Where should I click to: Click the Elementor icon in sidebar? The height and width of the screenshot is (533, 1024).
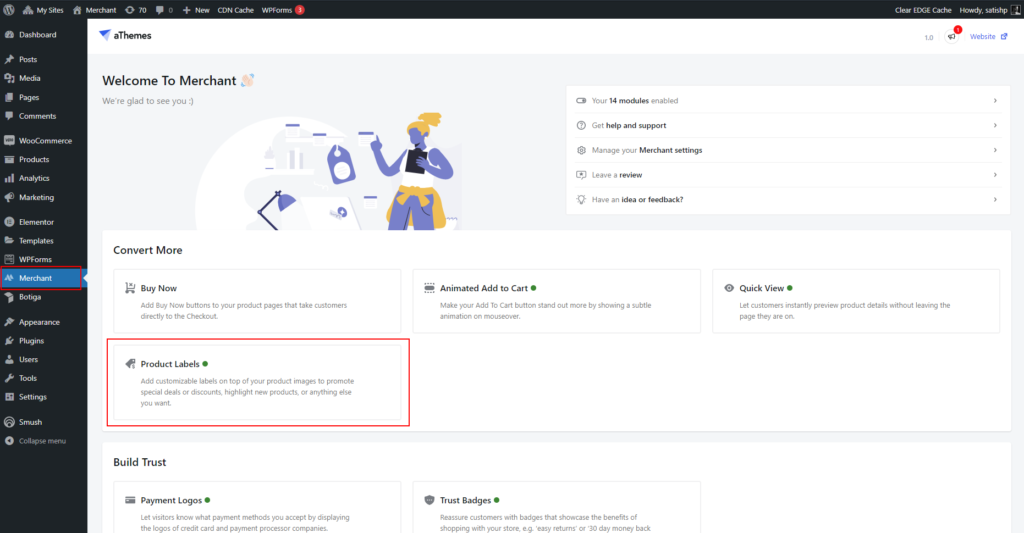9,222
